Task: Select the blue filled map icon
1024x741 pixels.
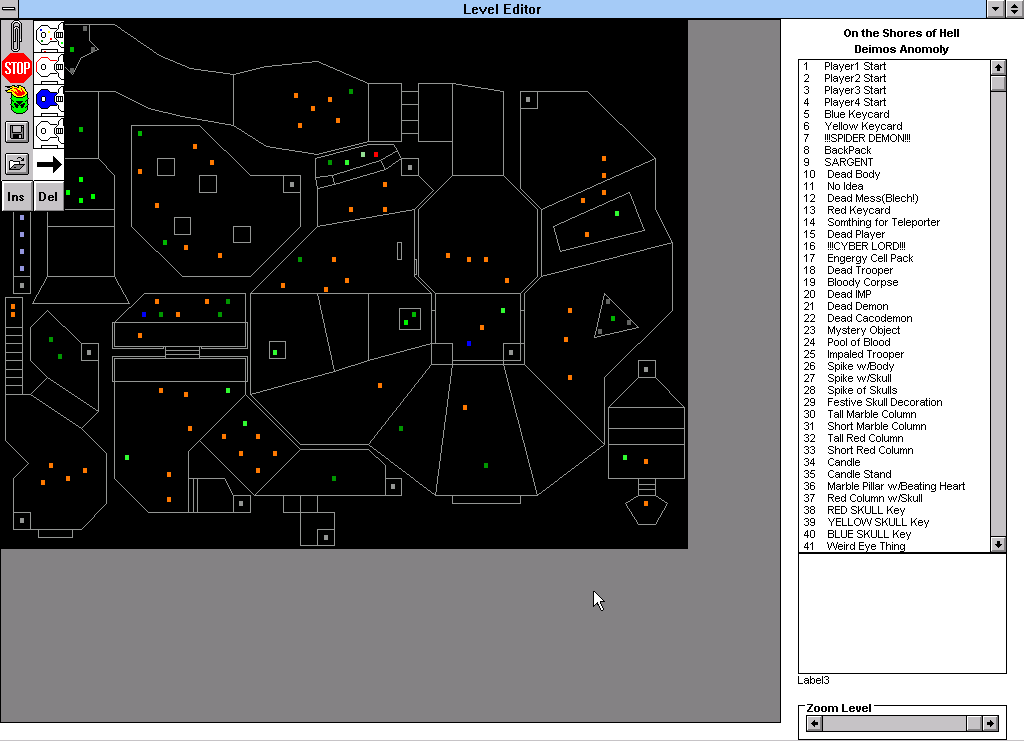Action: point(49,99)
